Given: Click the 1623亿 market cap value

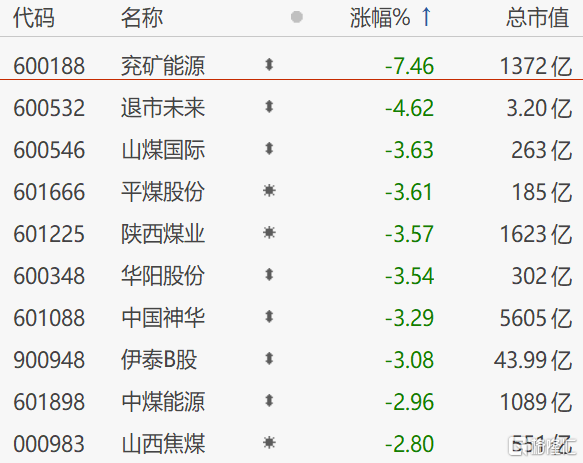Looking at the screenshot, I should click(x=536, y=234).
